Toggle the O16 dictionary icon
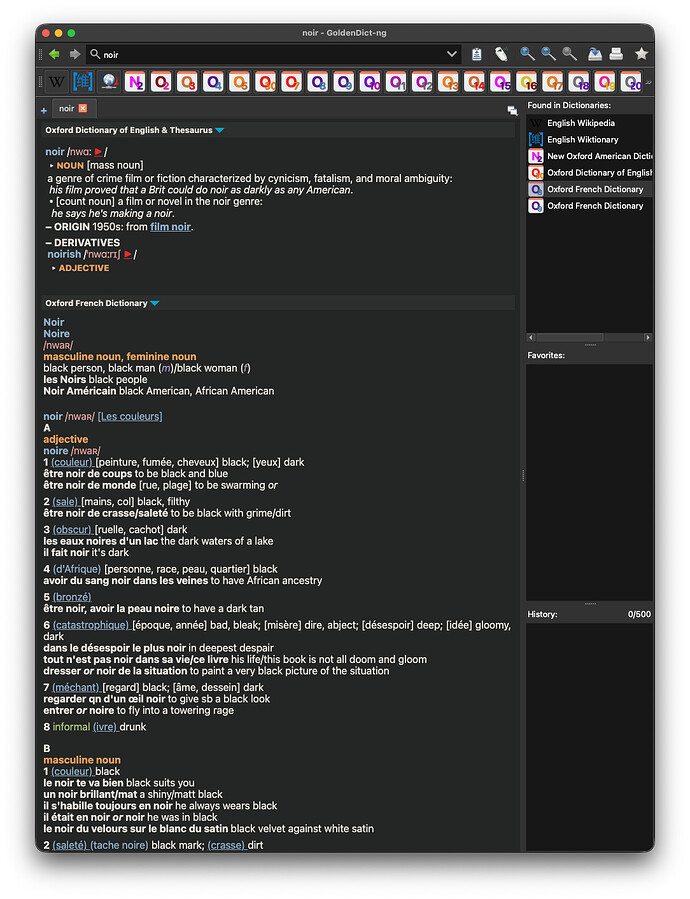 (527, 82)
